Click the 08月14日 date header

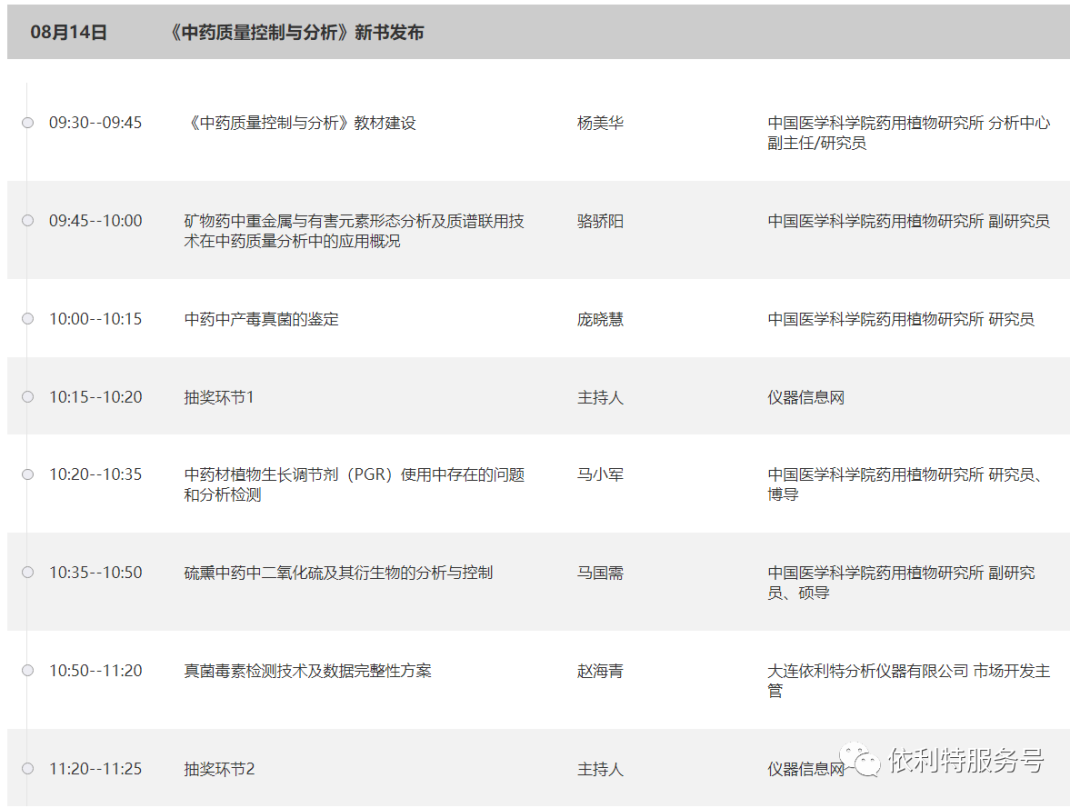(x=68, y=33)
